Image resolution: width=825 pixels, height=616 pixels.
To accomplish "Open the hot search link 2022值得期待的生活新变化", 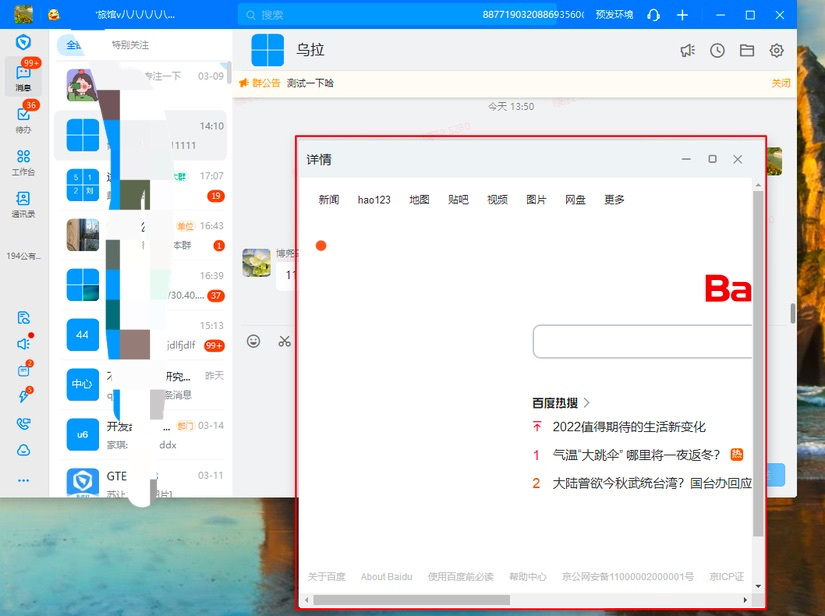I will coord(629,427).
